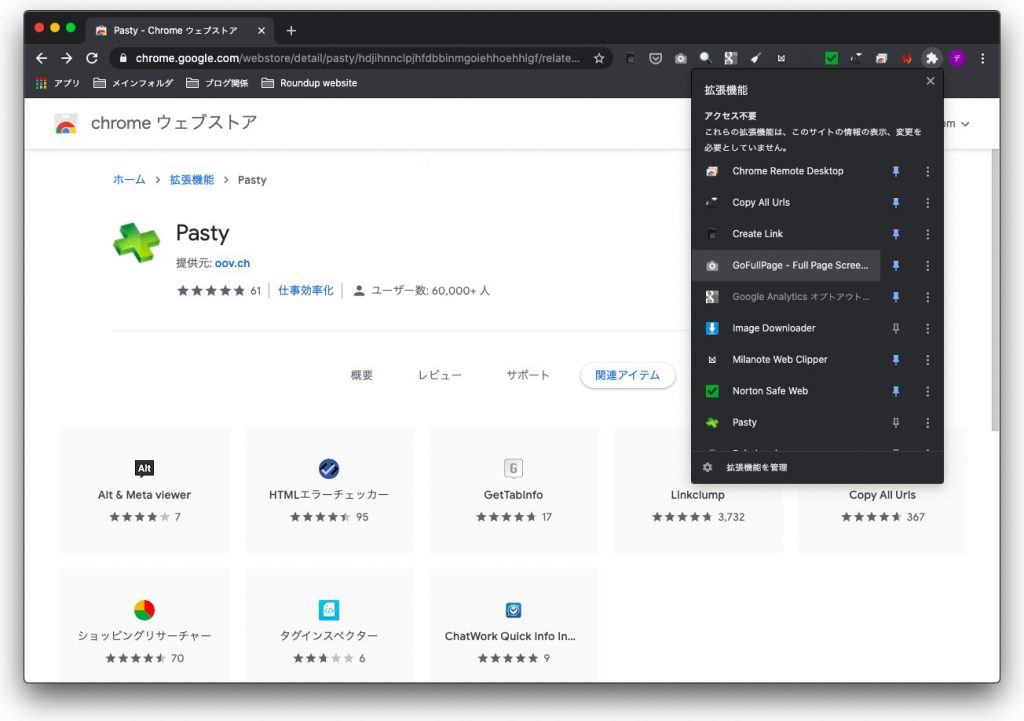Unpin Chrome Remote Desktop extension
Screen dimensions: 1024x721
click(x=896, y=171)
